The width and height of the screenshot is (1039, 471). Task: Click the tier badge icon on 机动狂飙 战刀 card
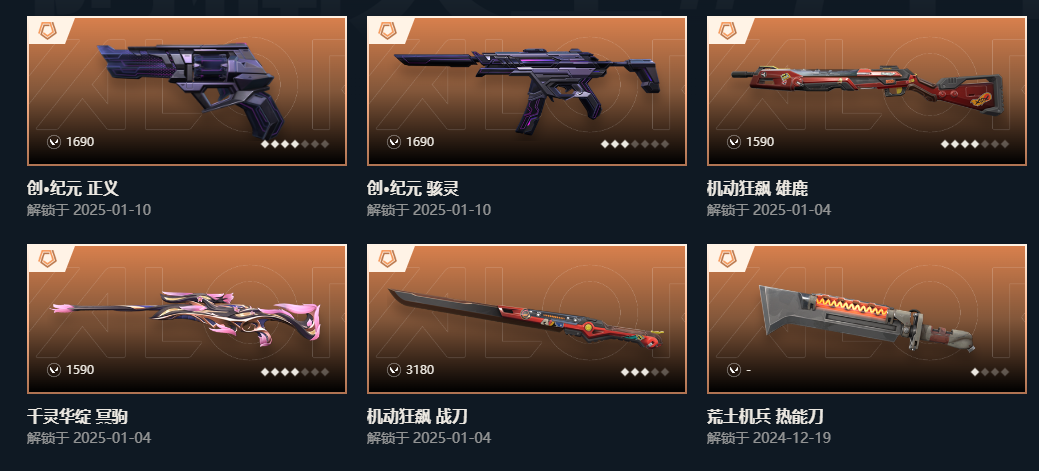click(388, 258)
